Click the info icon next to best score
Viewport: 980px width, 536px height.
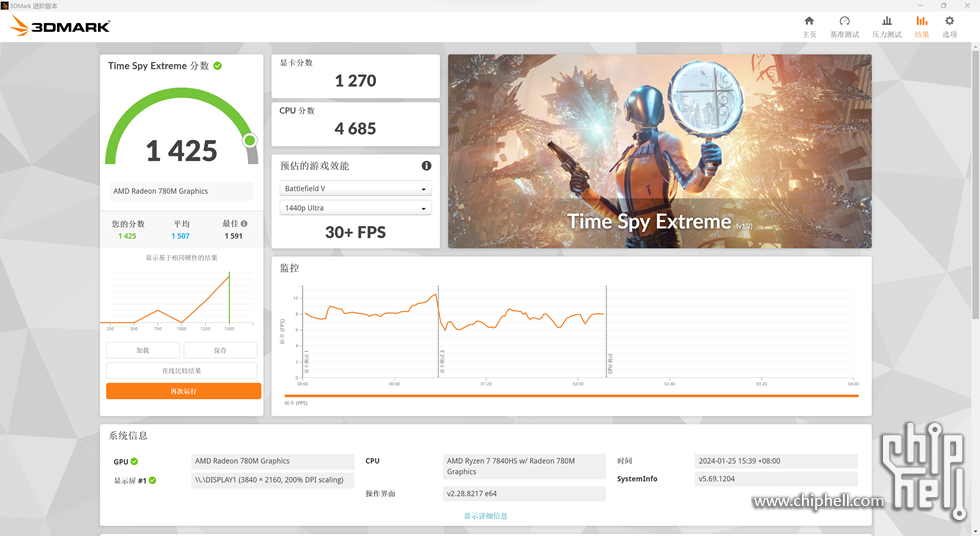pos(244,223)
